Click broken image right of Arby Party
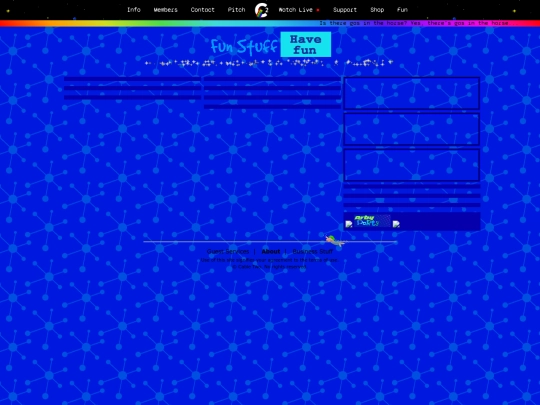This screenshot has height=405, width=540. [x=396, y=224]
